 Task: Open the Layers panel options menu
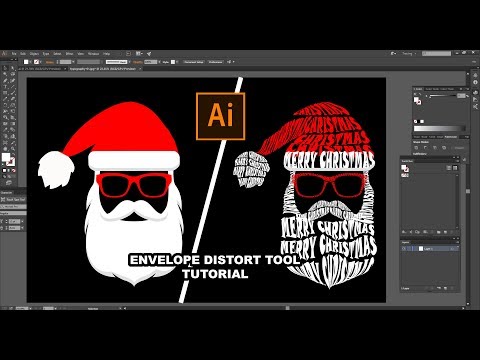[458, 242]
